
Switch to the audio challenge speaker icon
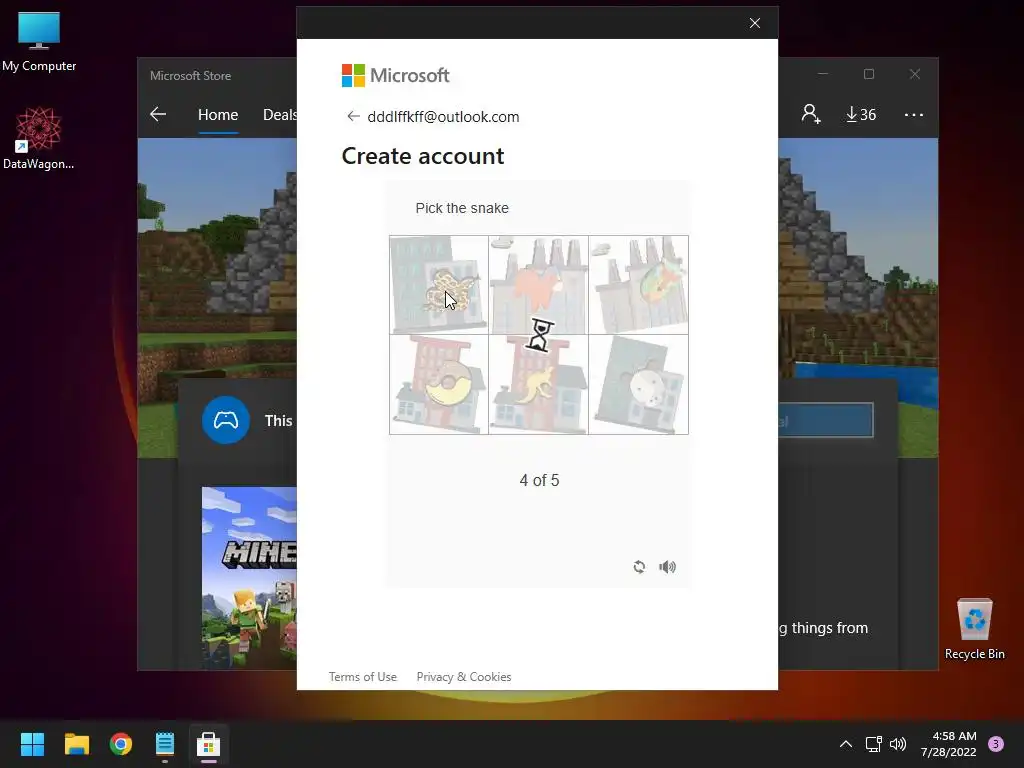(x=667, y=567)
